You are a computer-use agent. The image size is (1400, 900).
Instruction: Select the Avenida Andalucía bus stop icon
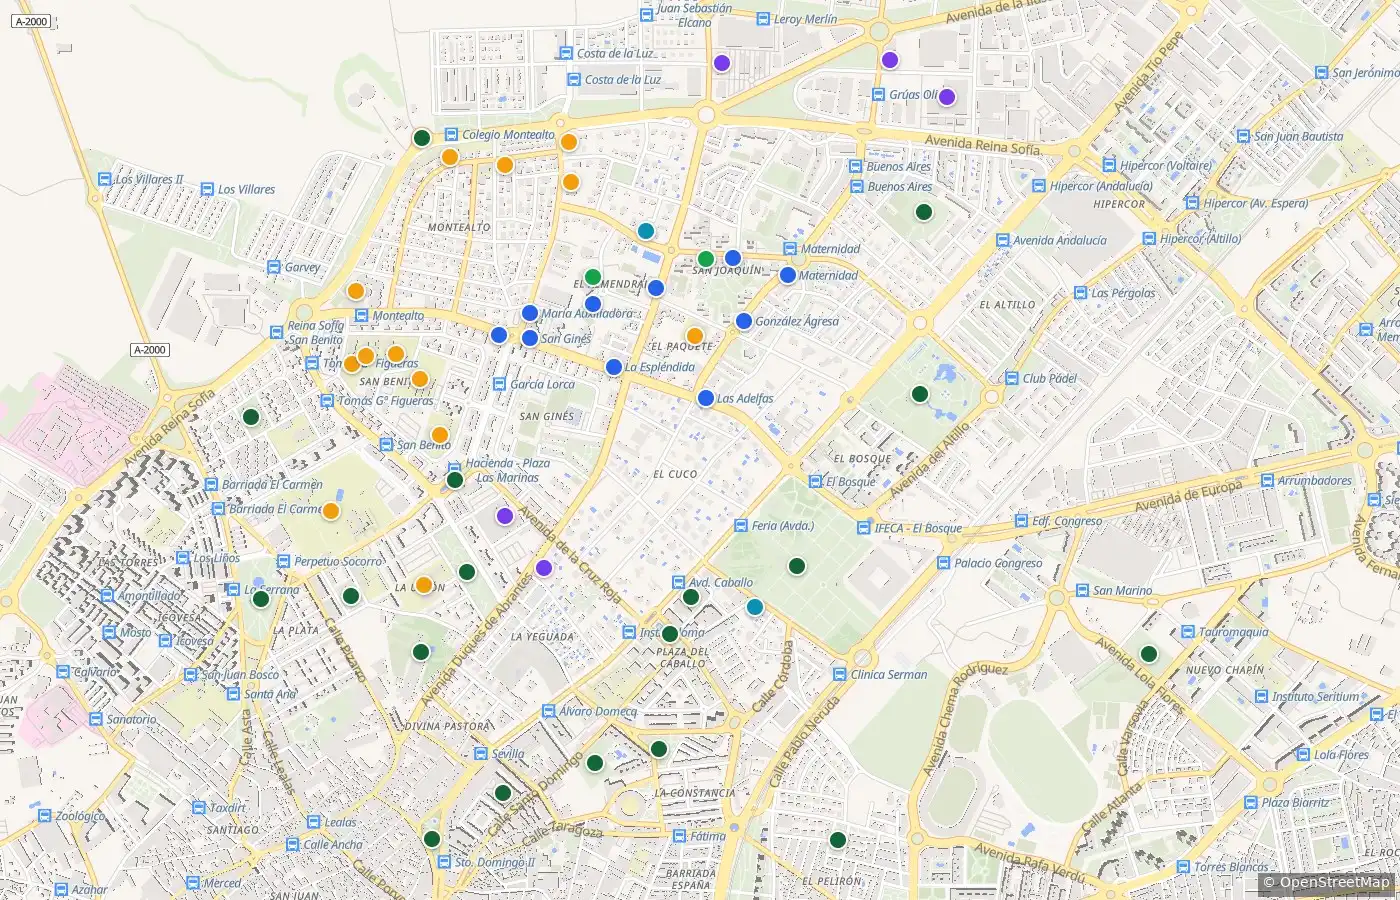click(1002, 240)
